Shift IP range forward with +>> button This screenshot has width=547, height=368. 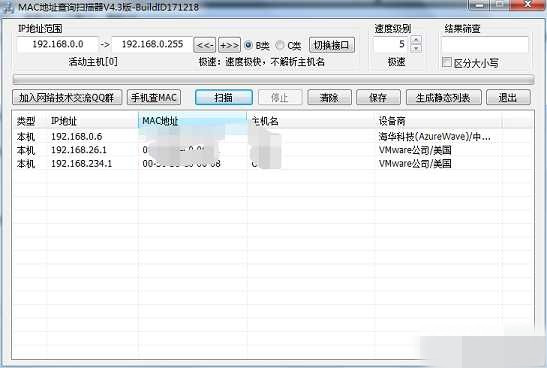coord(229,45)
